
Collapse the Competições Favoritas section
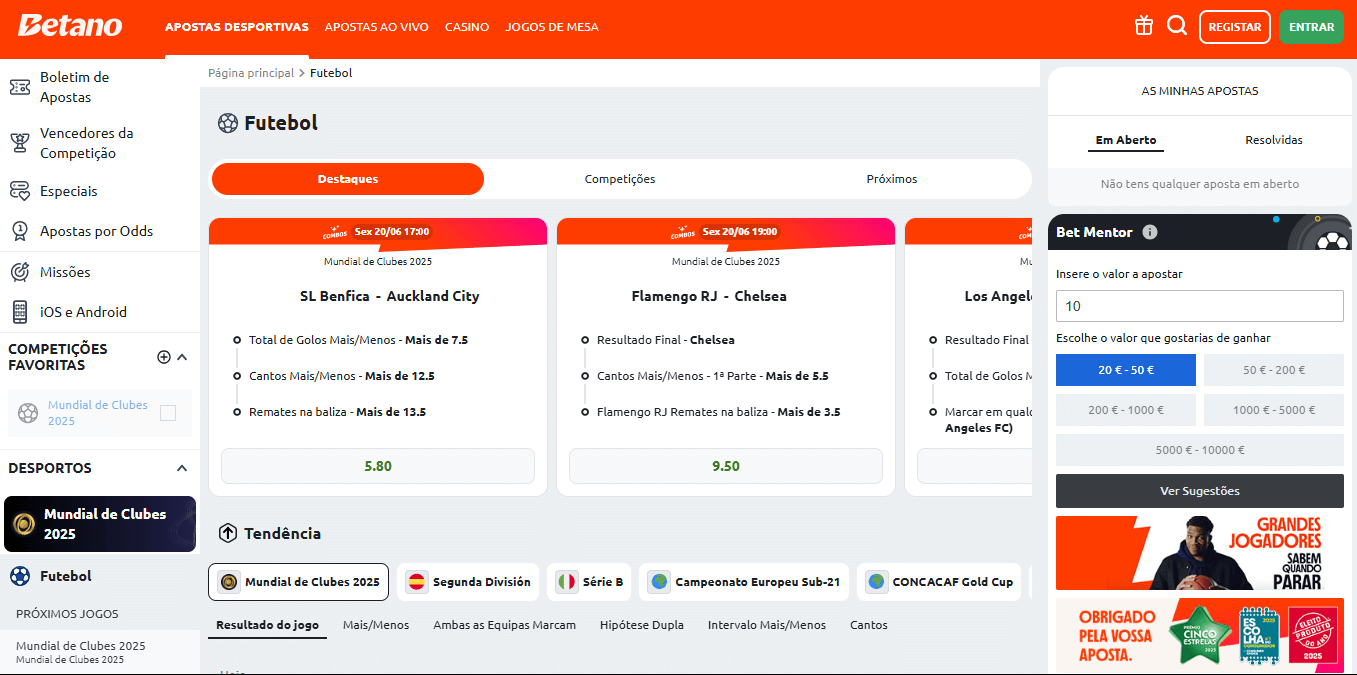pyautogui.click(x=182, y=357)
